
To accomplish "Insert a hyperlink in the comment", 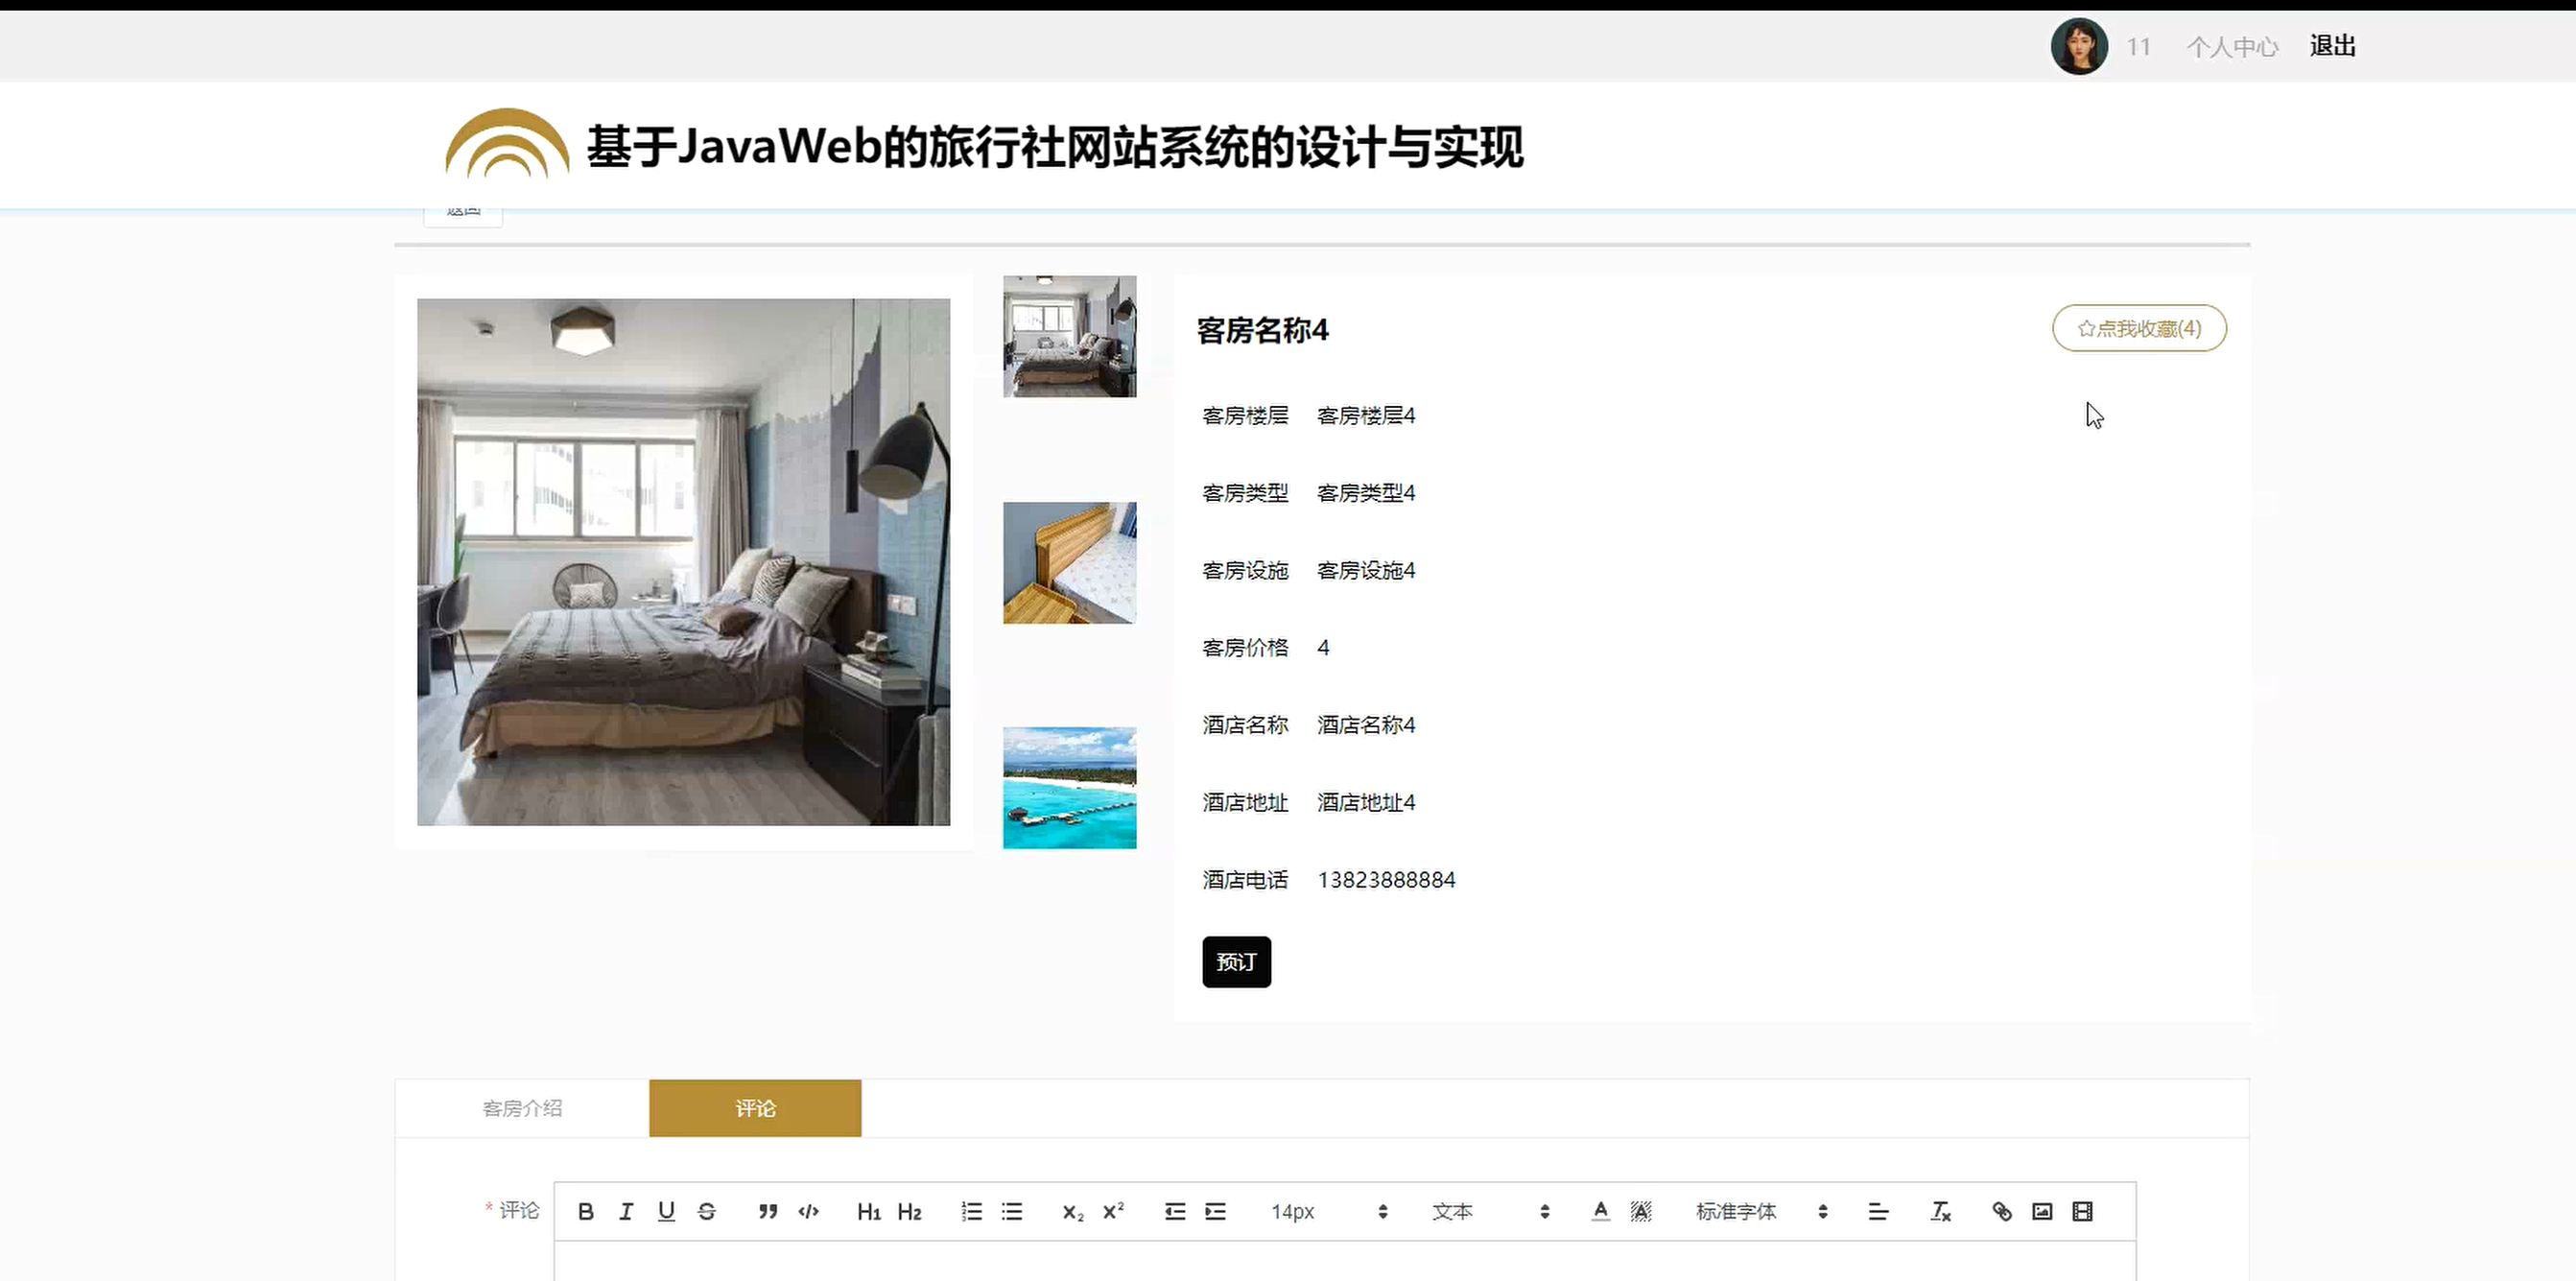I will 2002,1211.
